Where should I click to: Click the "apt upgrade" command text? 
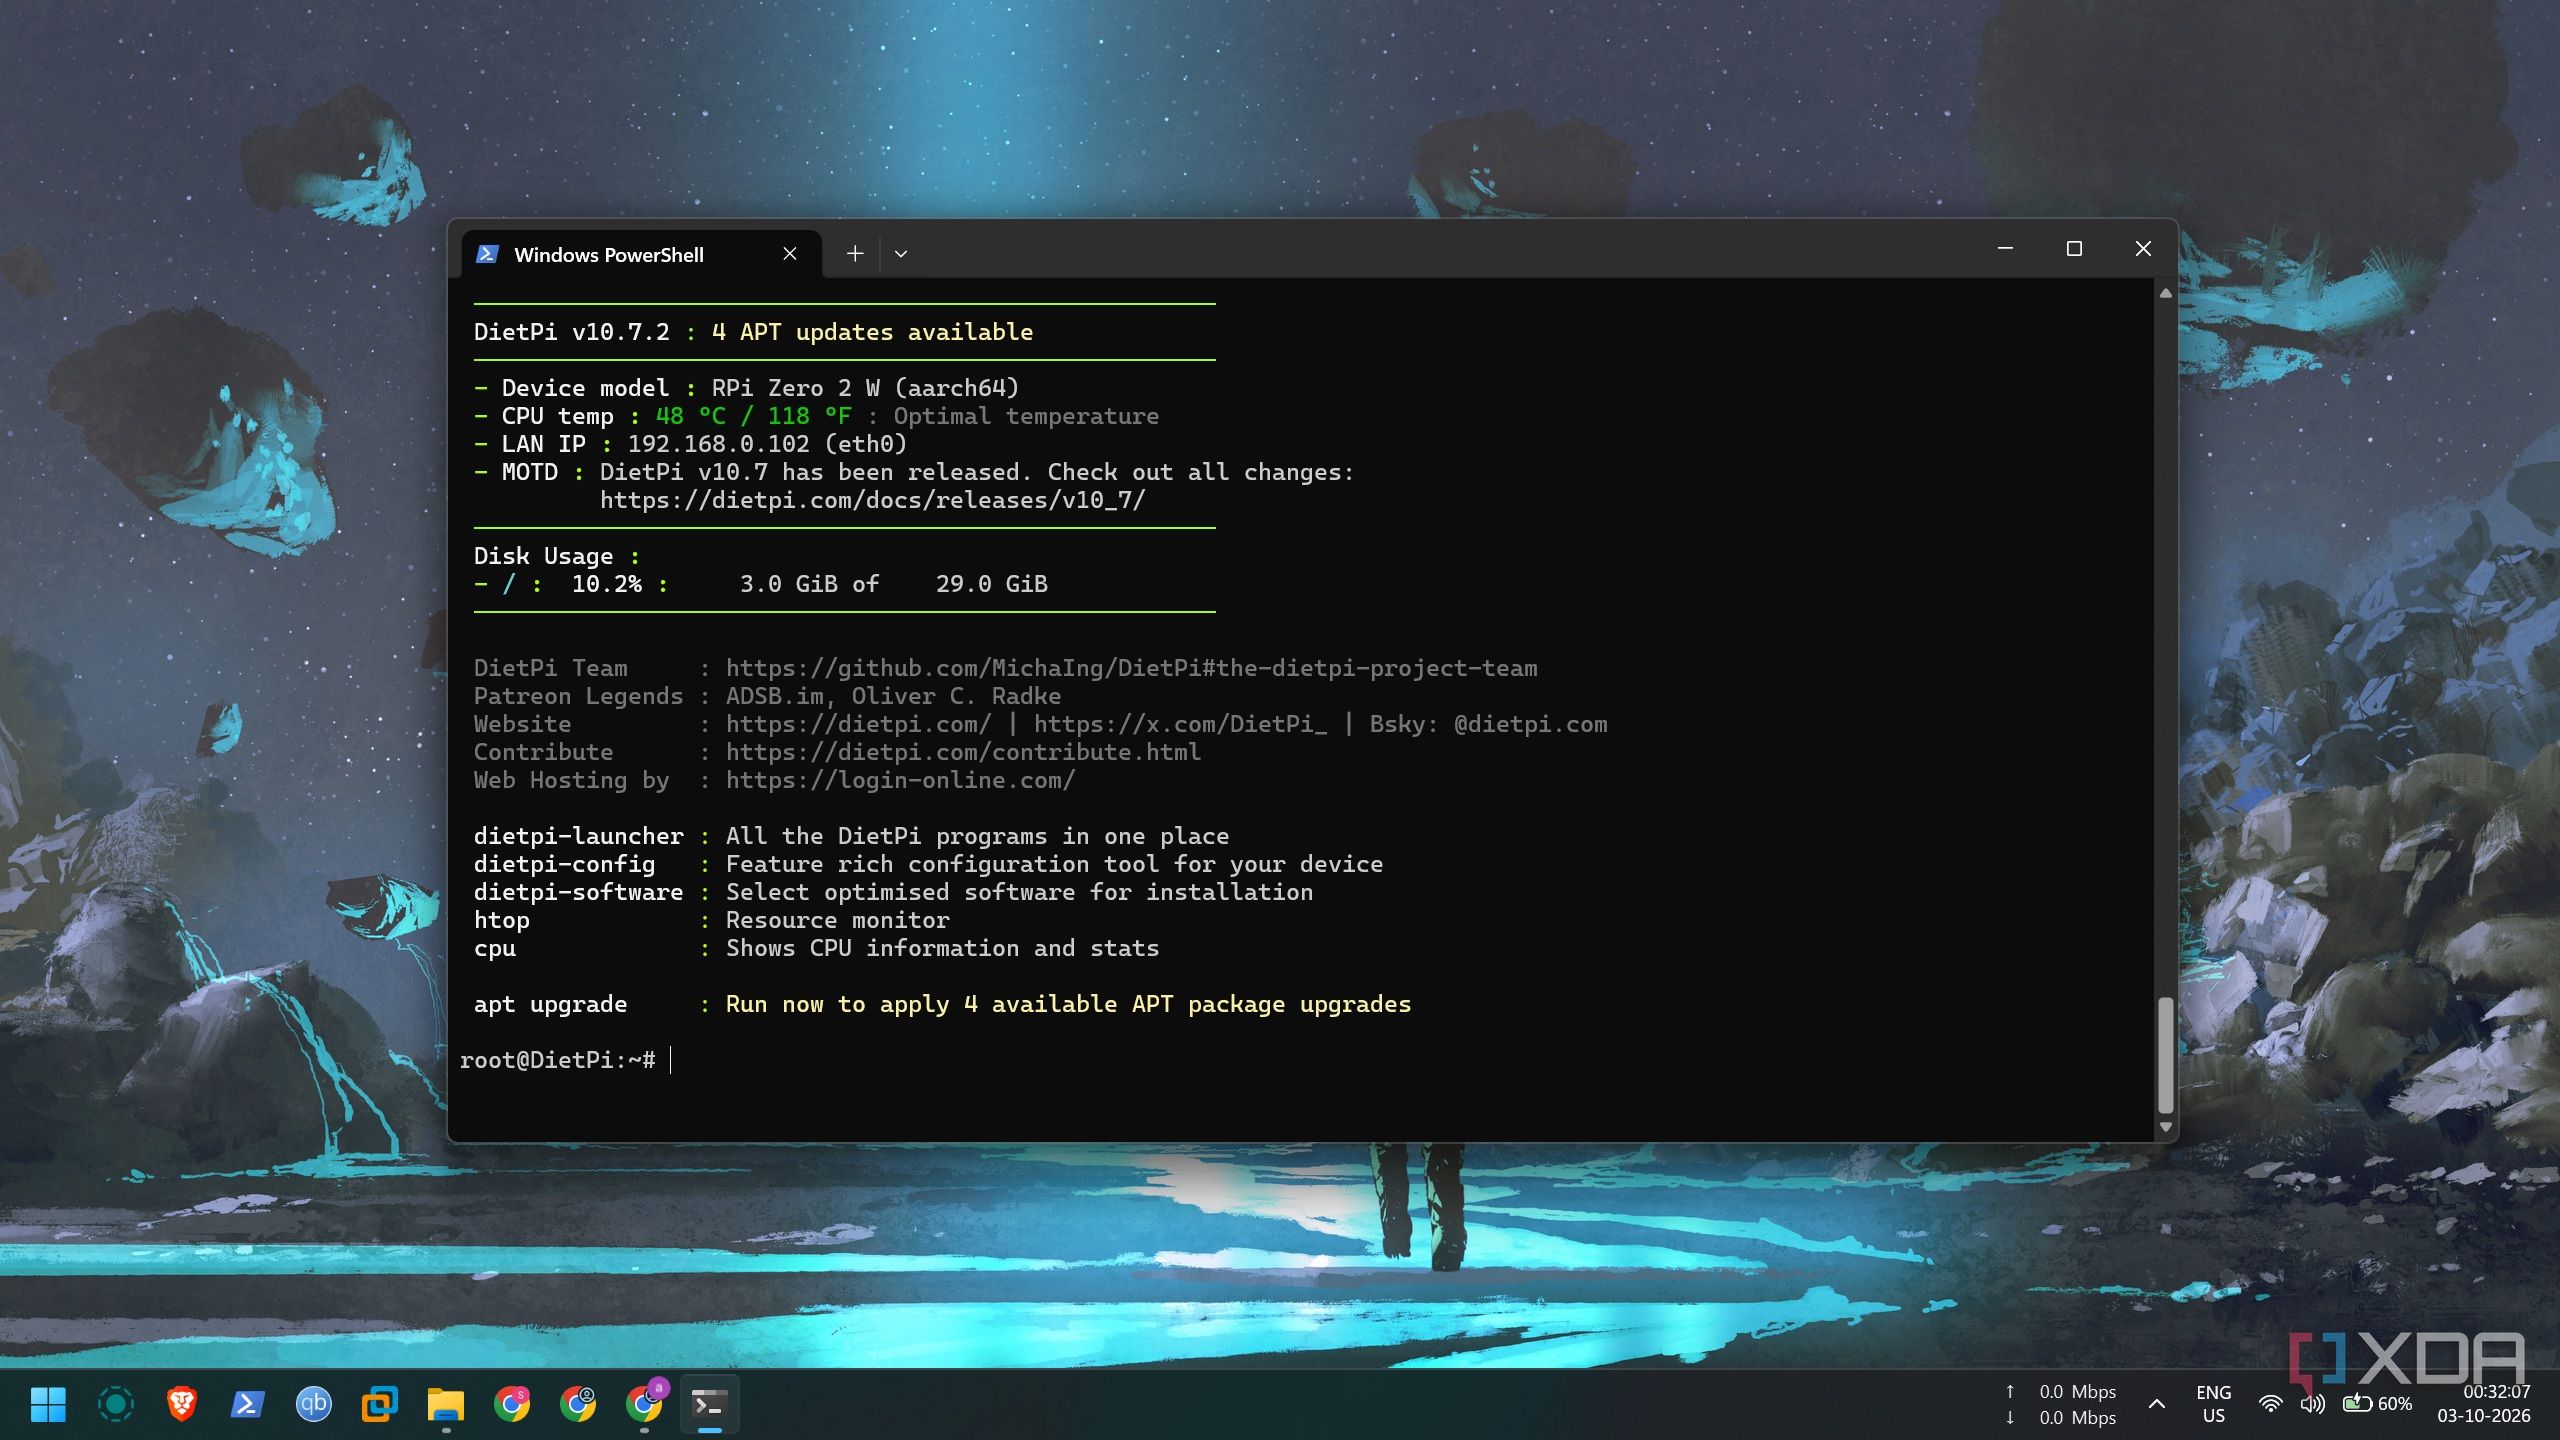[550, 1004]
